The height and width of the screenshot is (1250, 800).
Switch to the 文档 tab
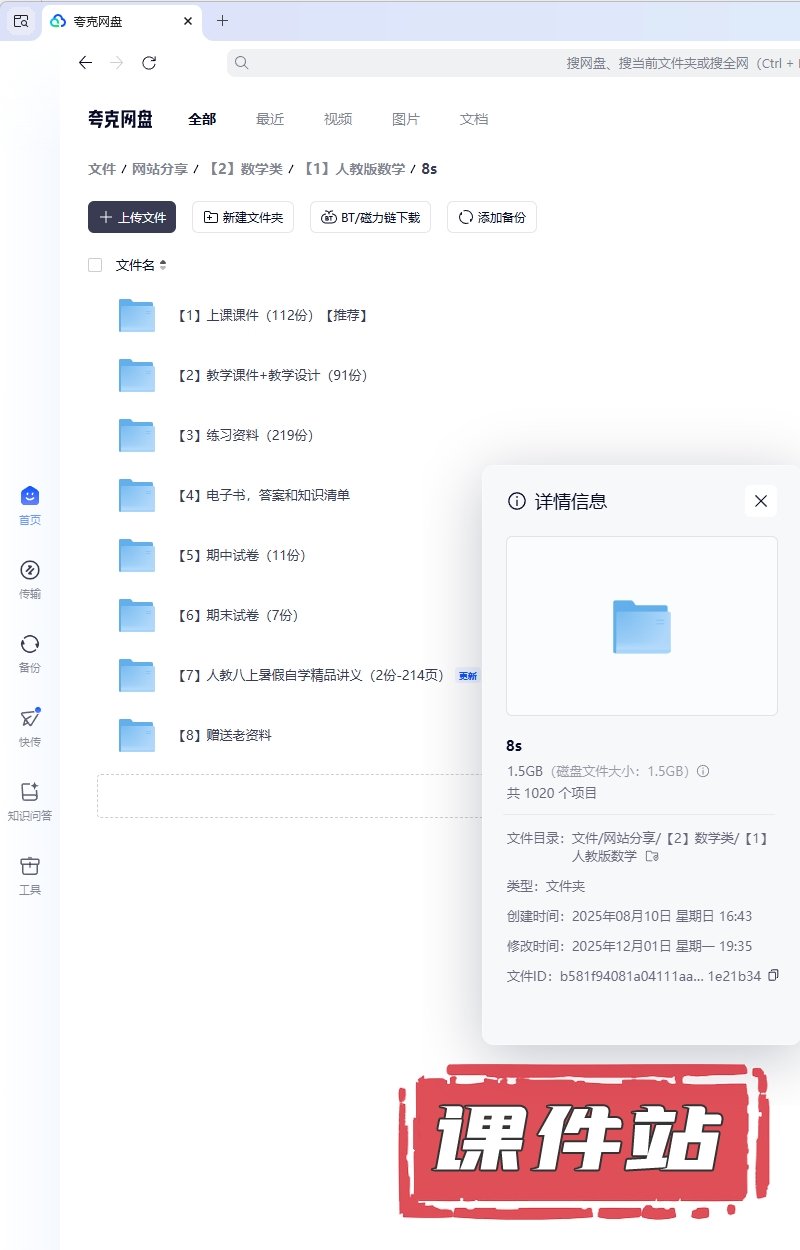474,119
